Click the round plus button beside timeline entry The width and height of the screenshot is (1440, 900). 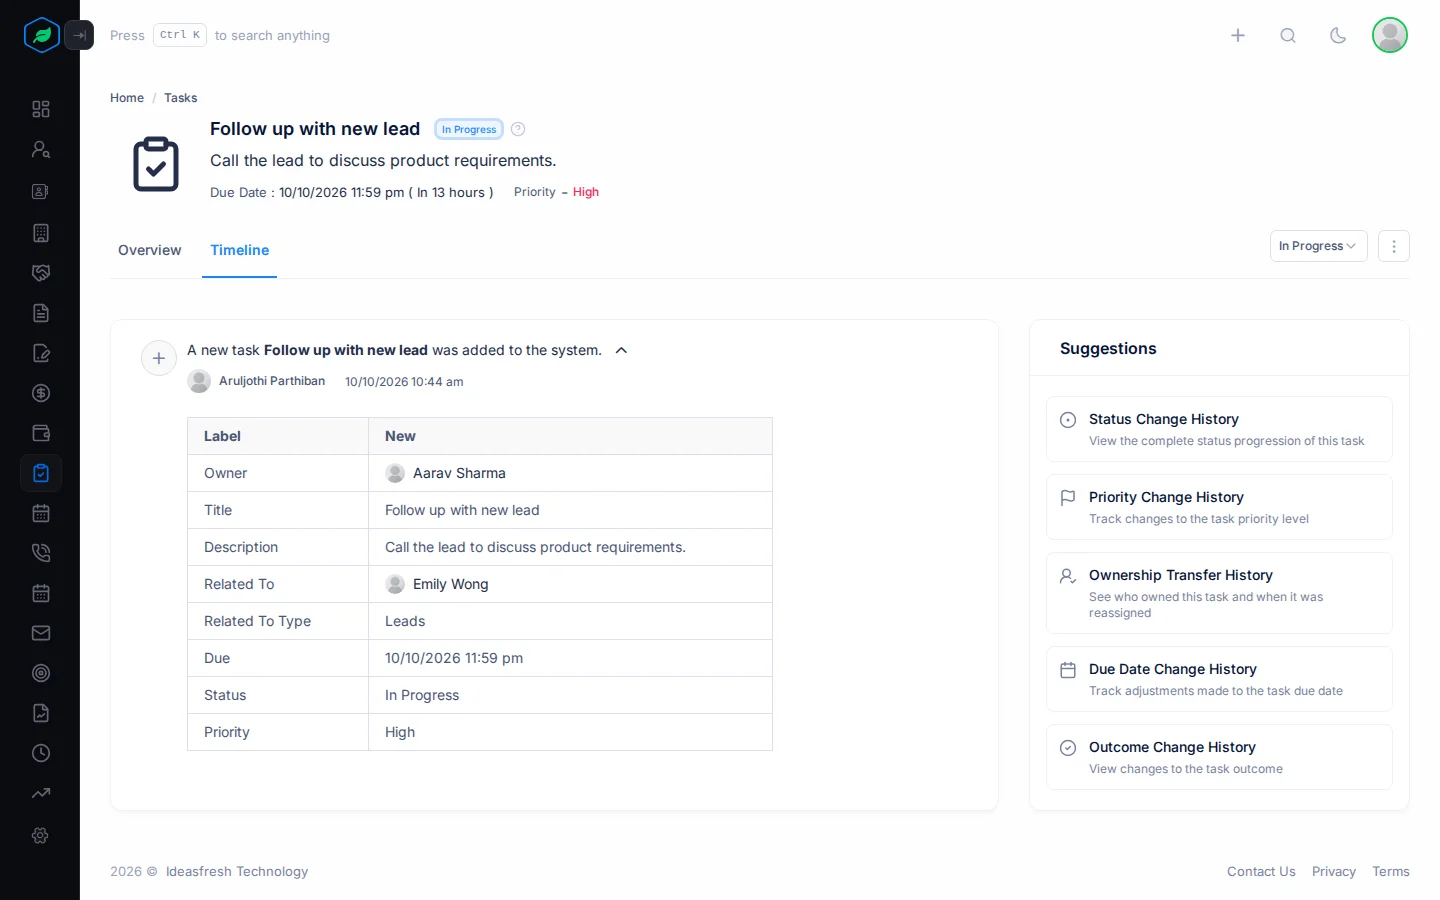pos(159,358)
